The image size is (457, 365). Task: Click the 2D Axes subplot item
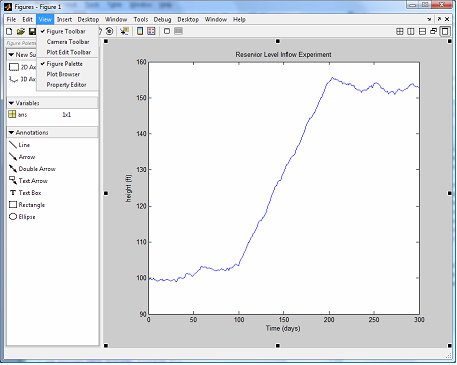pos(22,67)
